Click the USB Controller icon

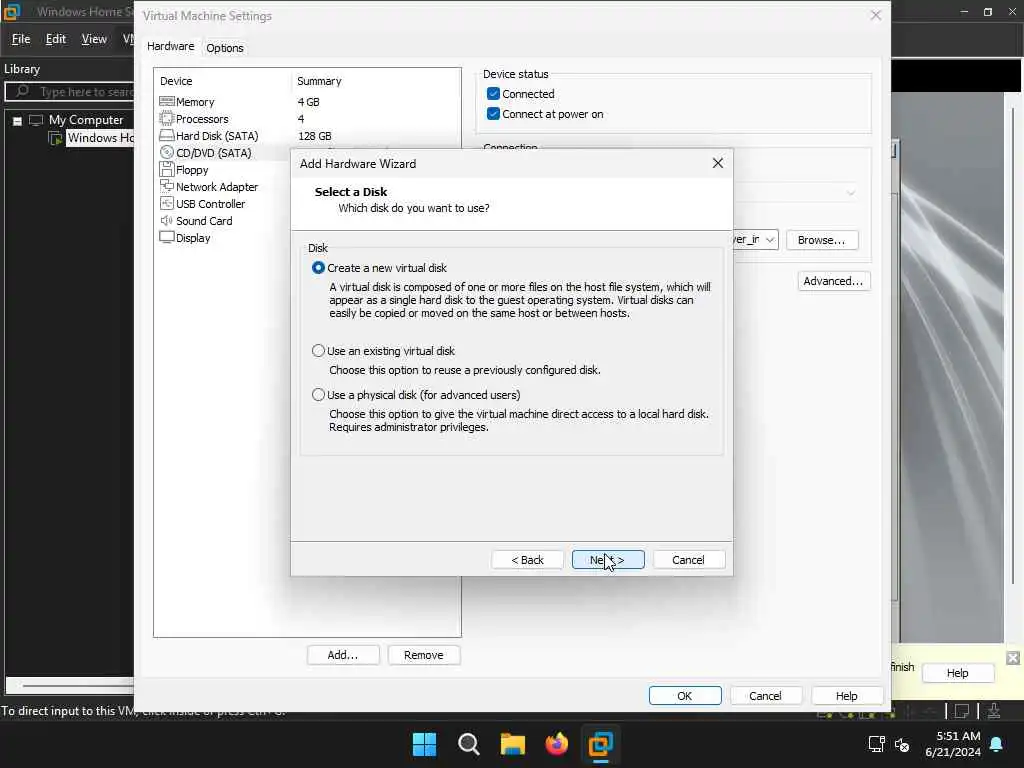[167, 203]
